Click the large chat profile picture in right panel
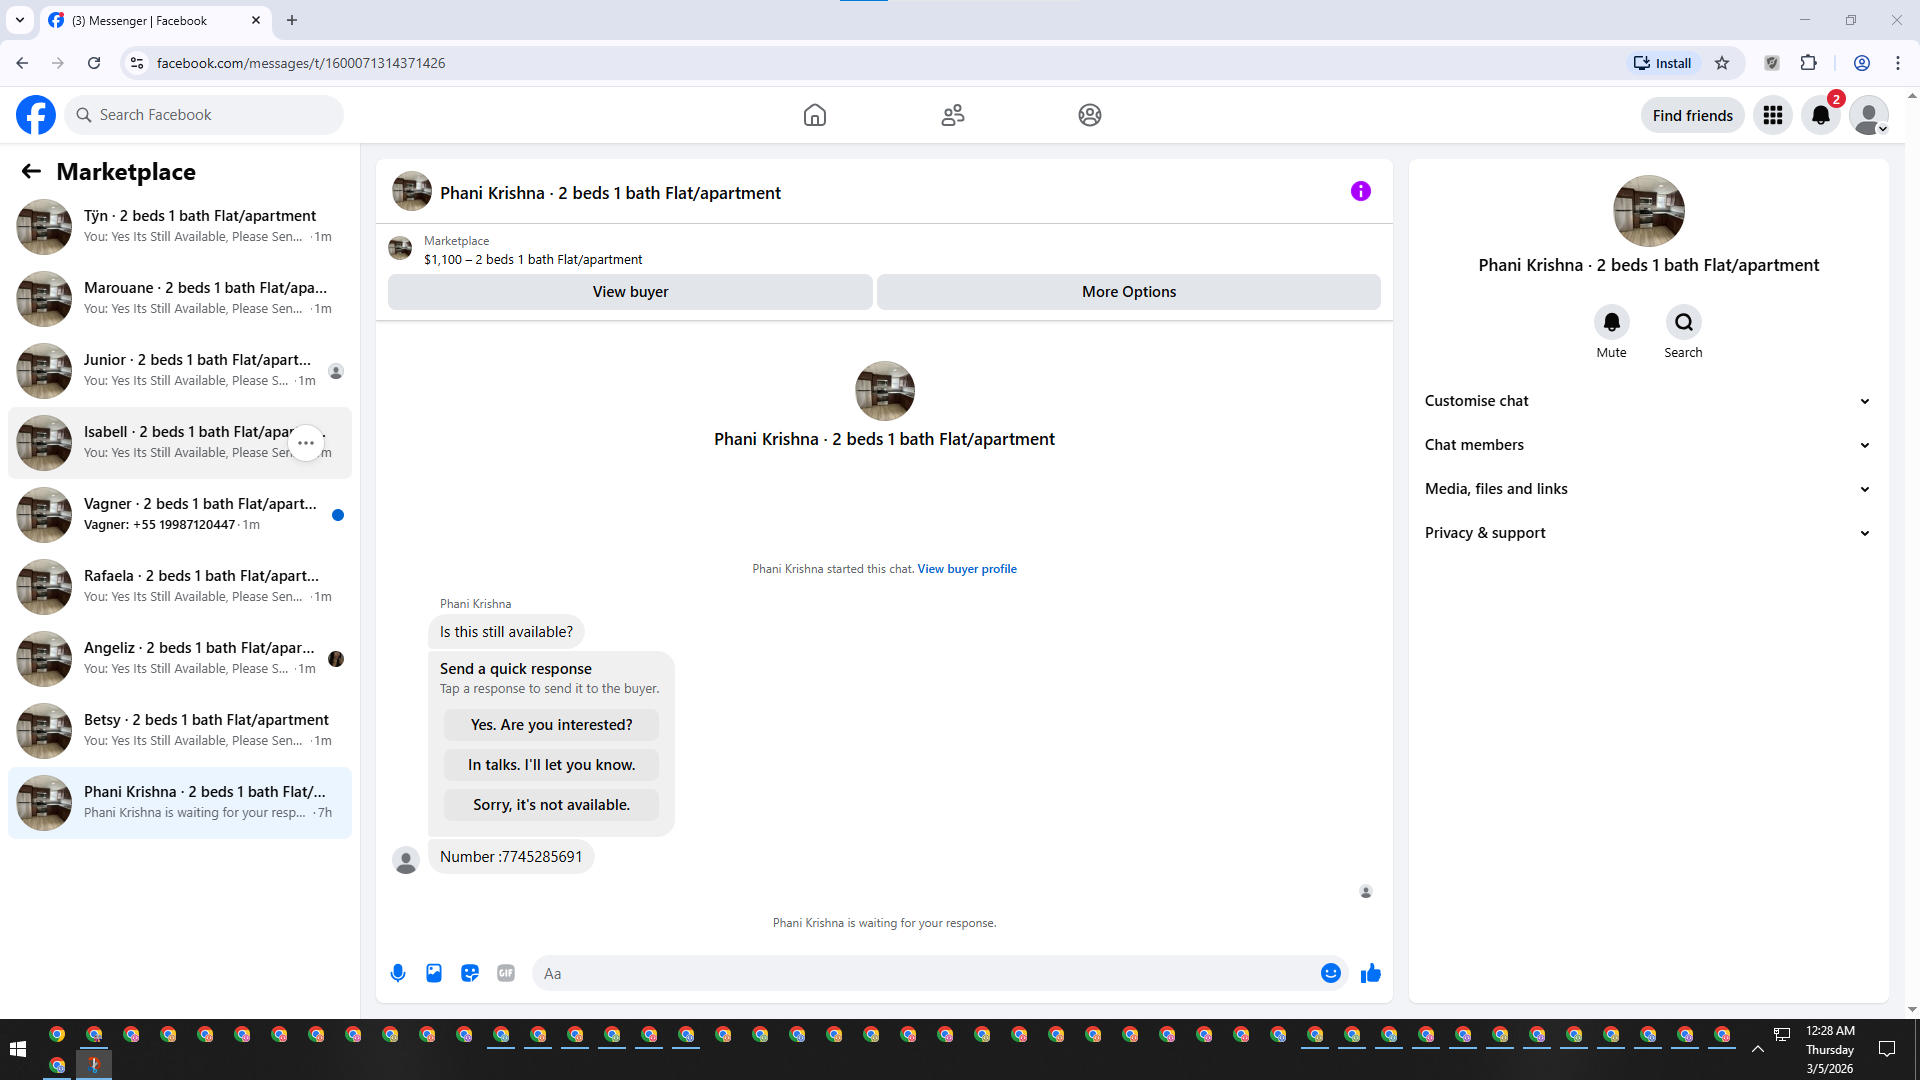This screenshot has height=1080, width=1920. 1649,211
